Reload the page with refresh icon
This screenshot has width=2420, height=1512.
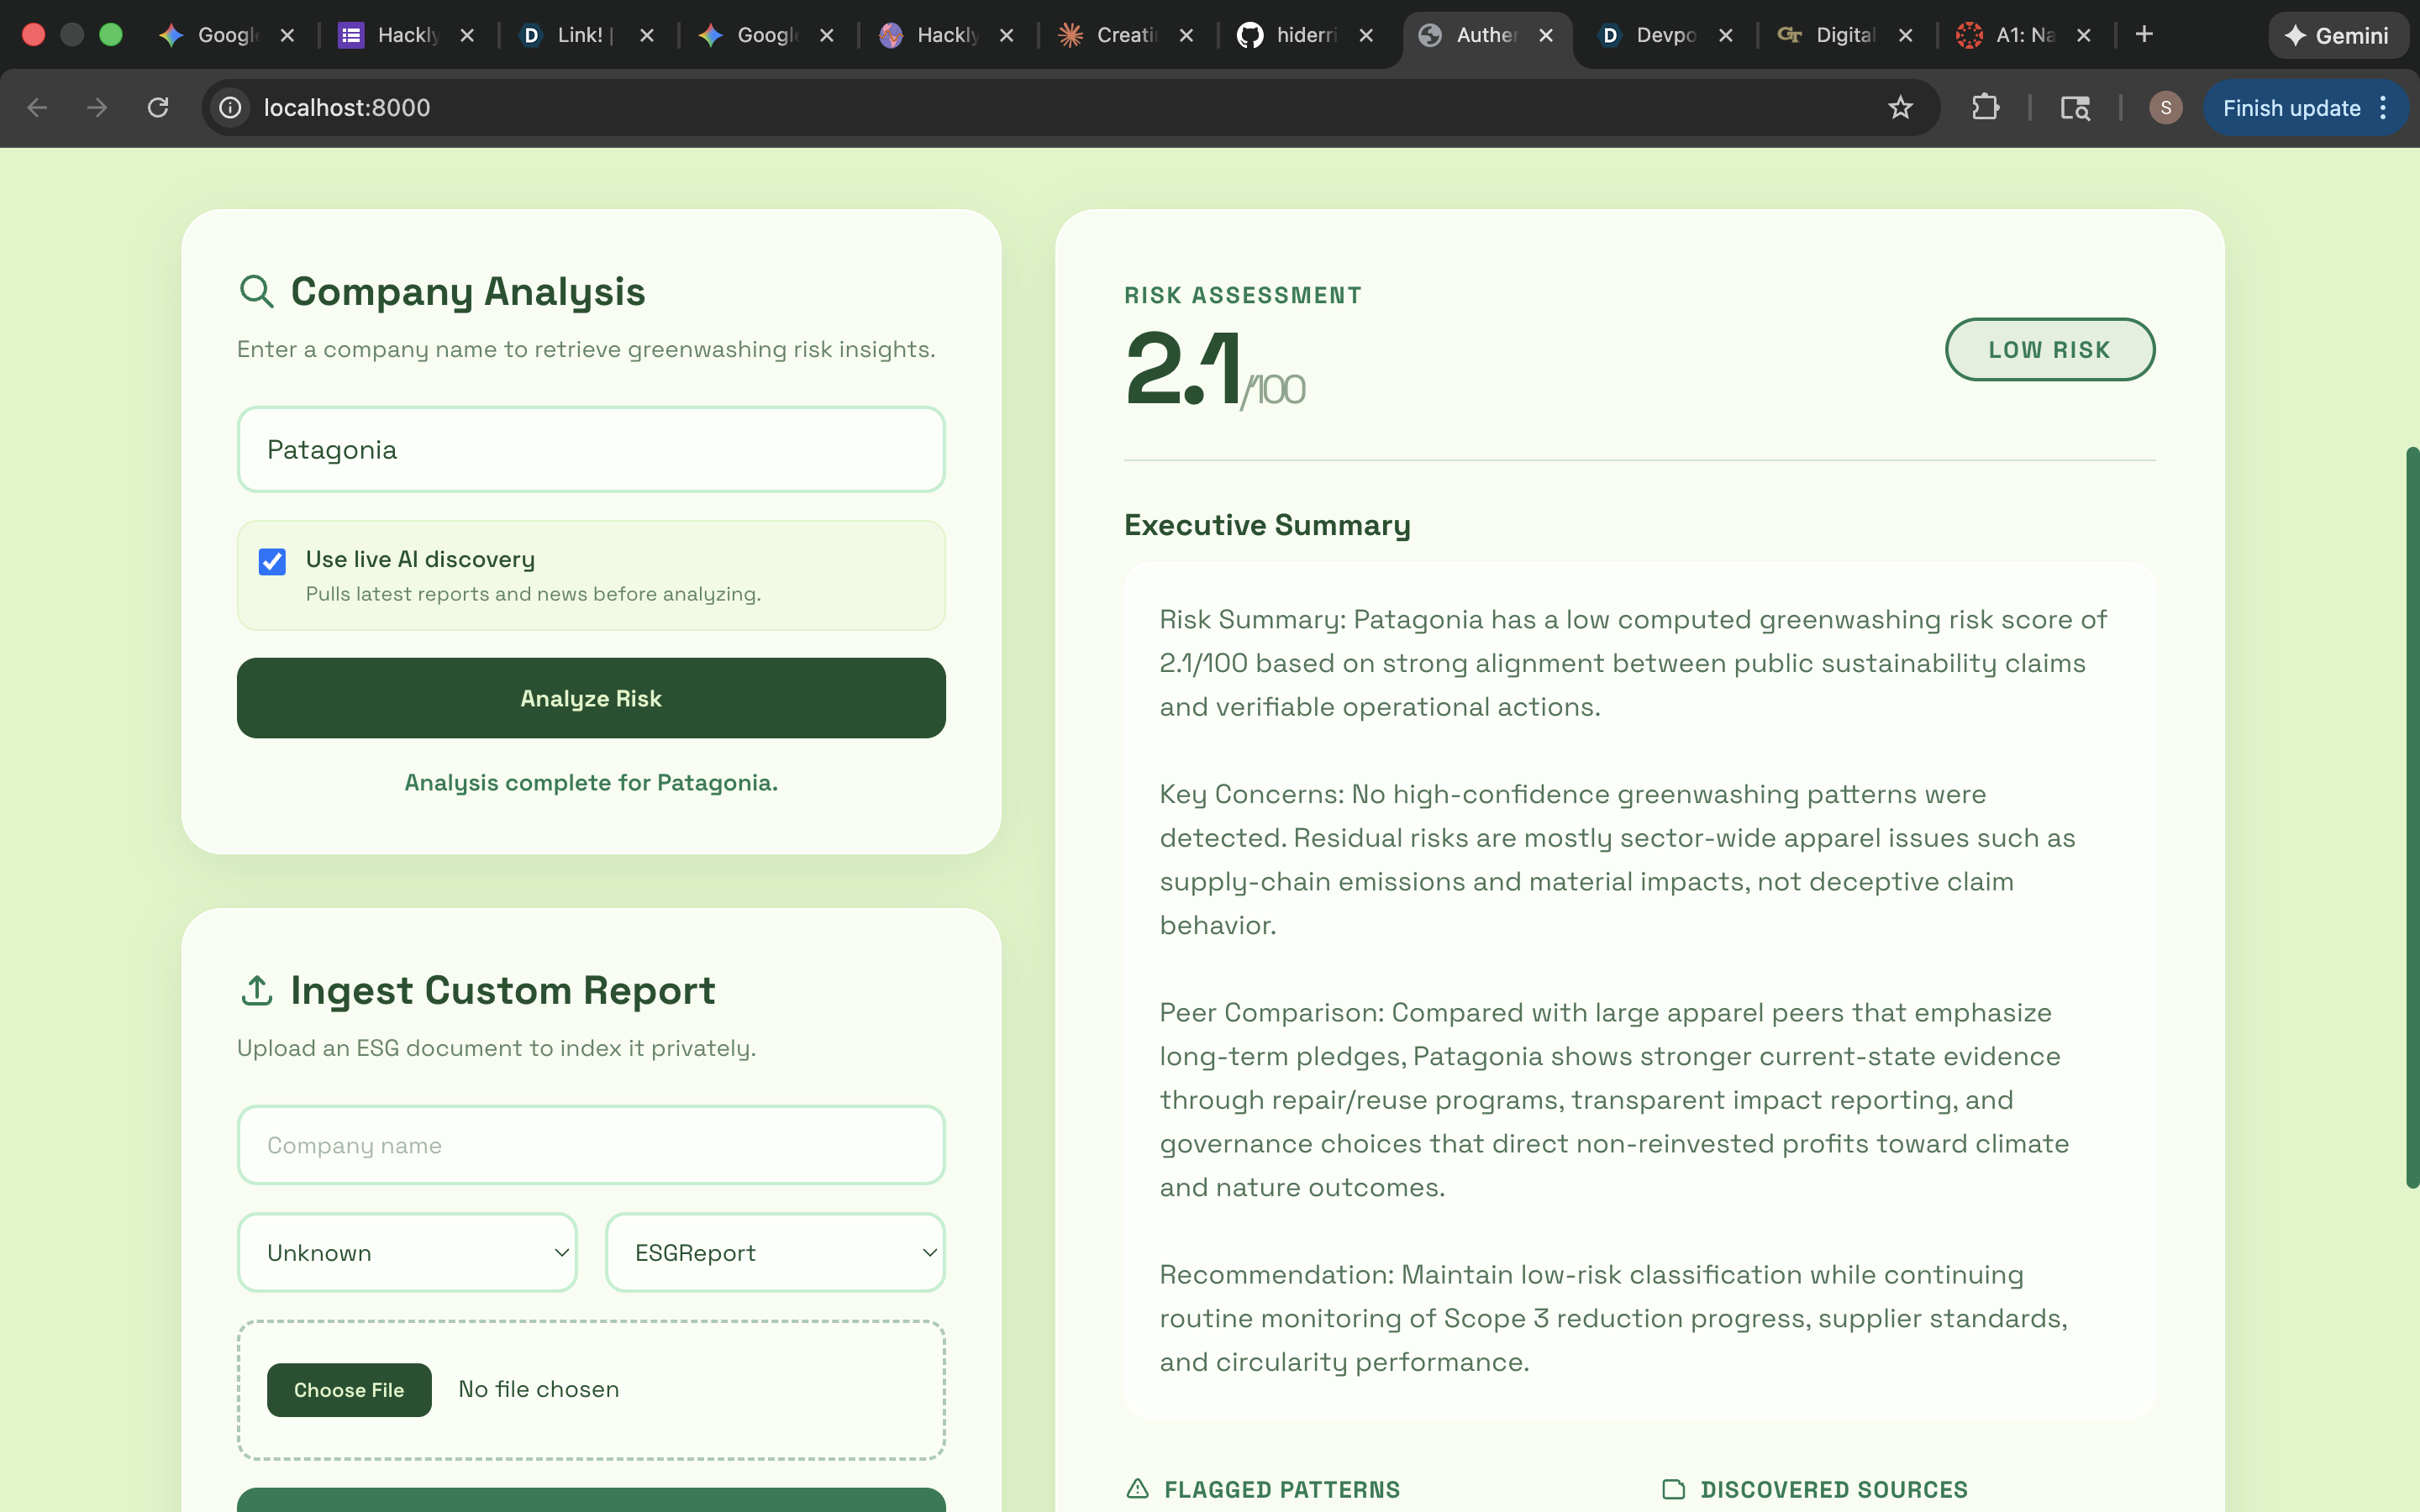(x=158, y=107)
